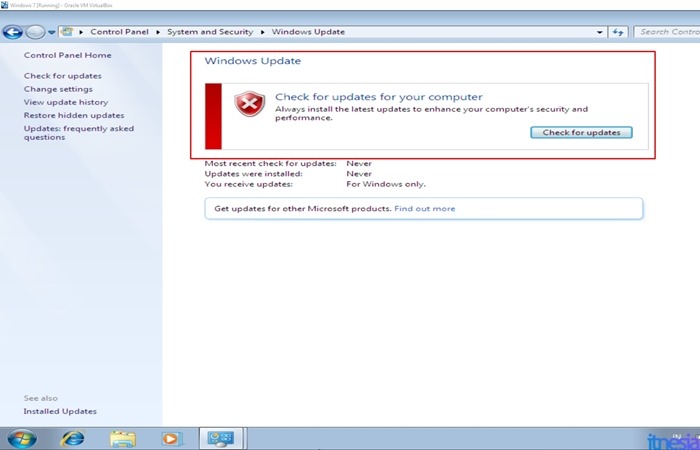Click the Forward navigation arrow
Viewport: 700px width, 450px height.
[35, 32]
